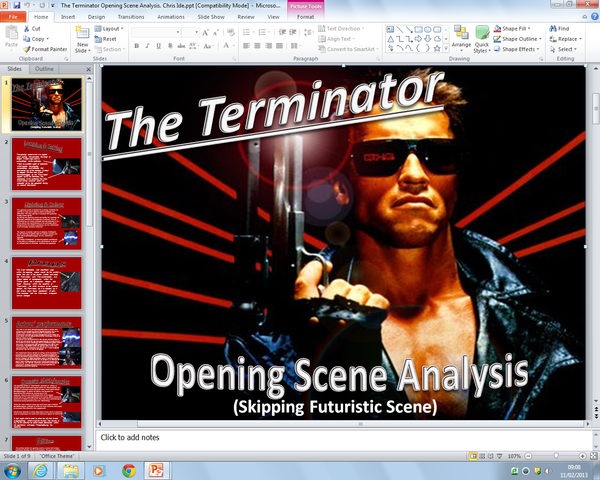Toggle Italic formatting

tap(147, 46)
